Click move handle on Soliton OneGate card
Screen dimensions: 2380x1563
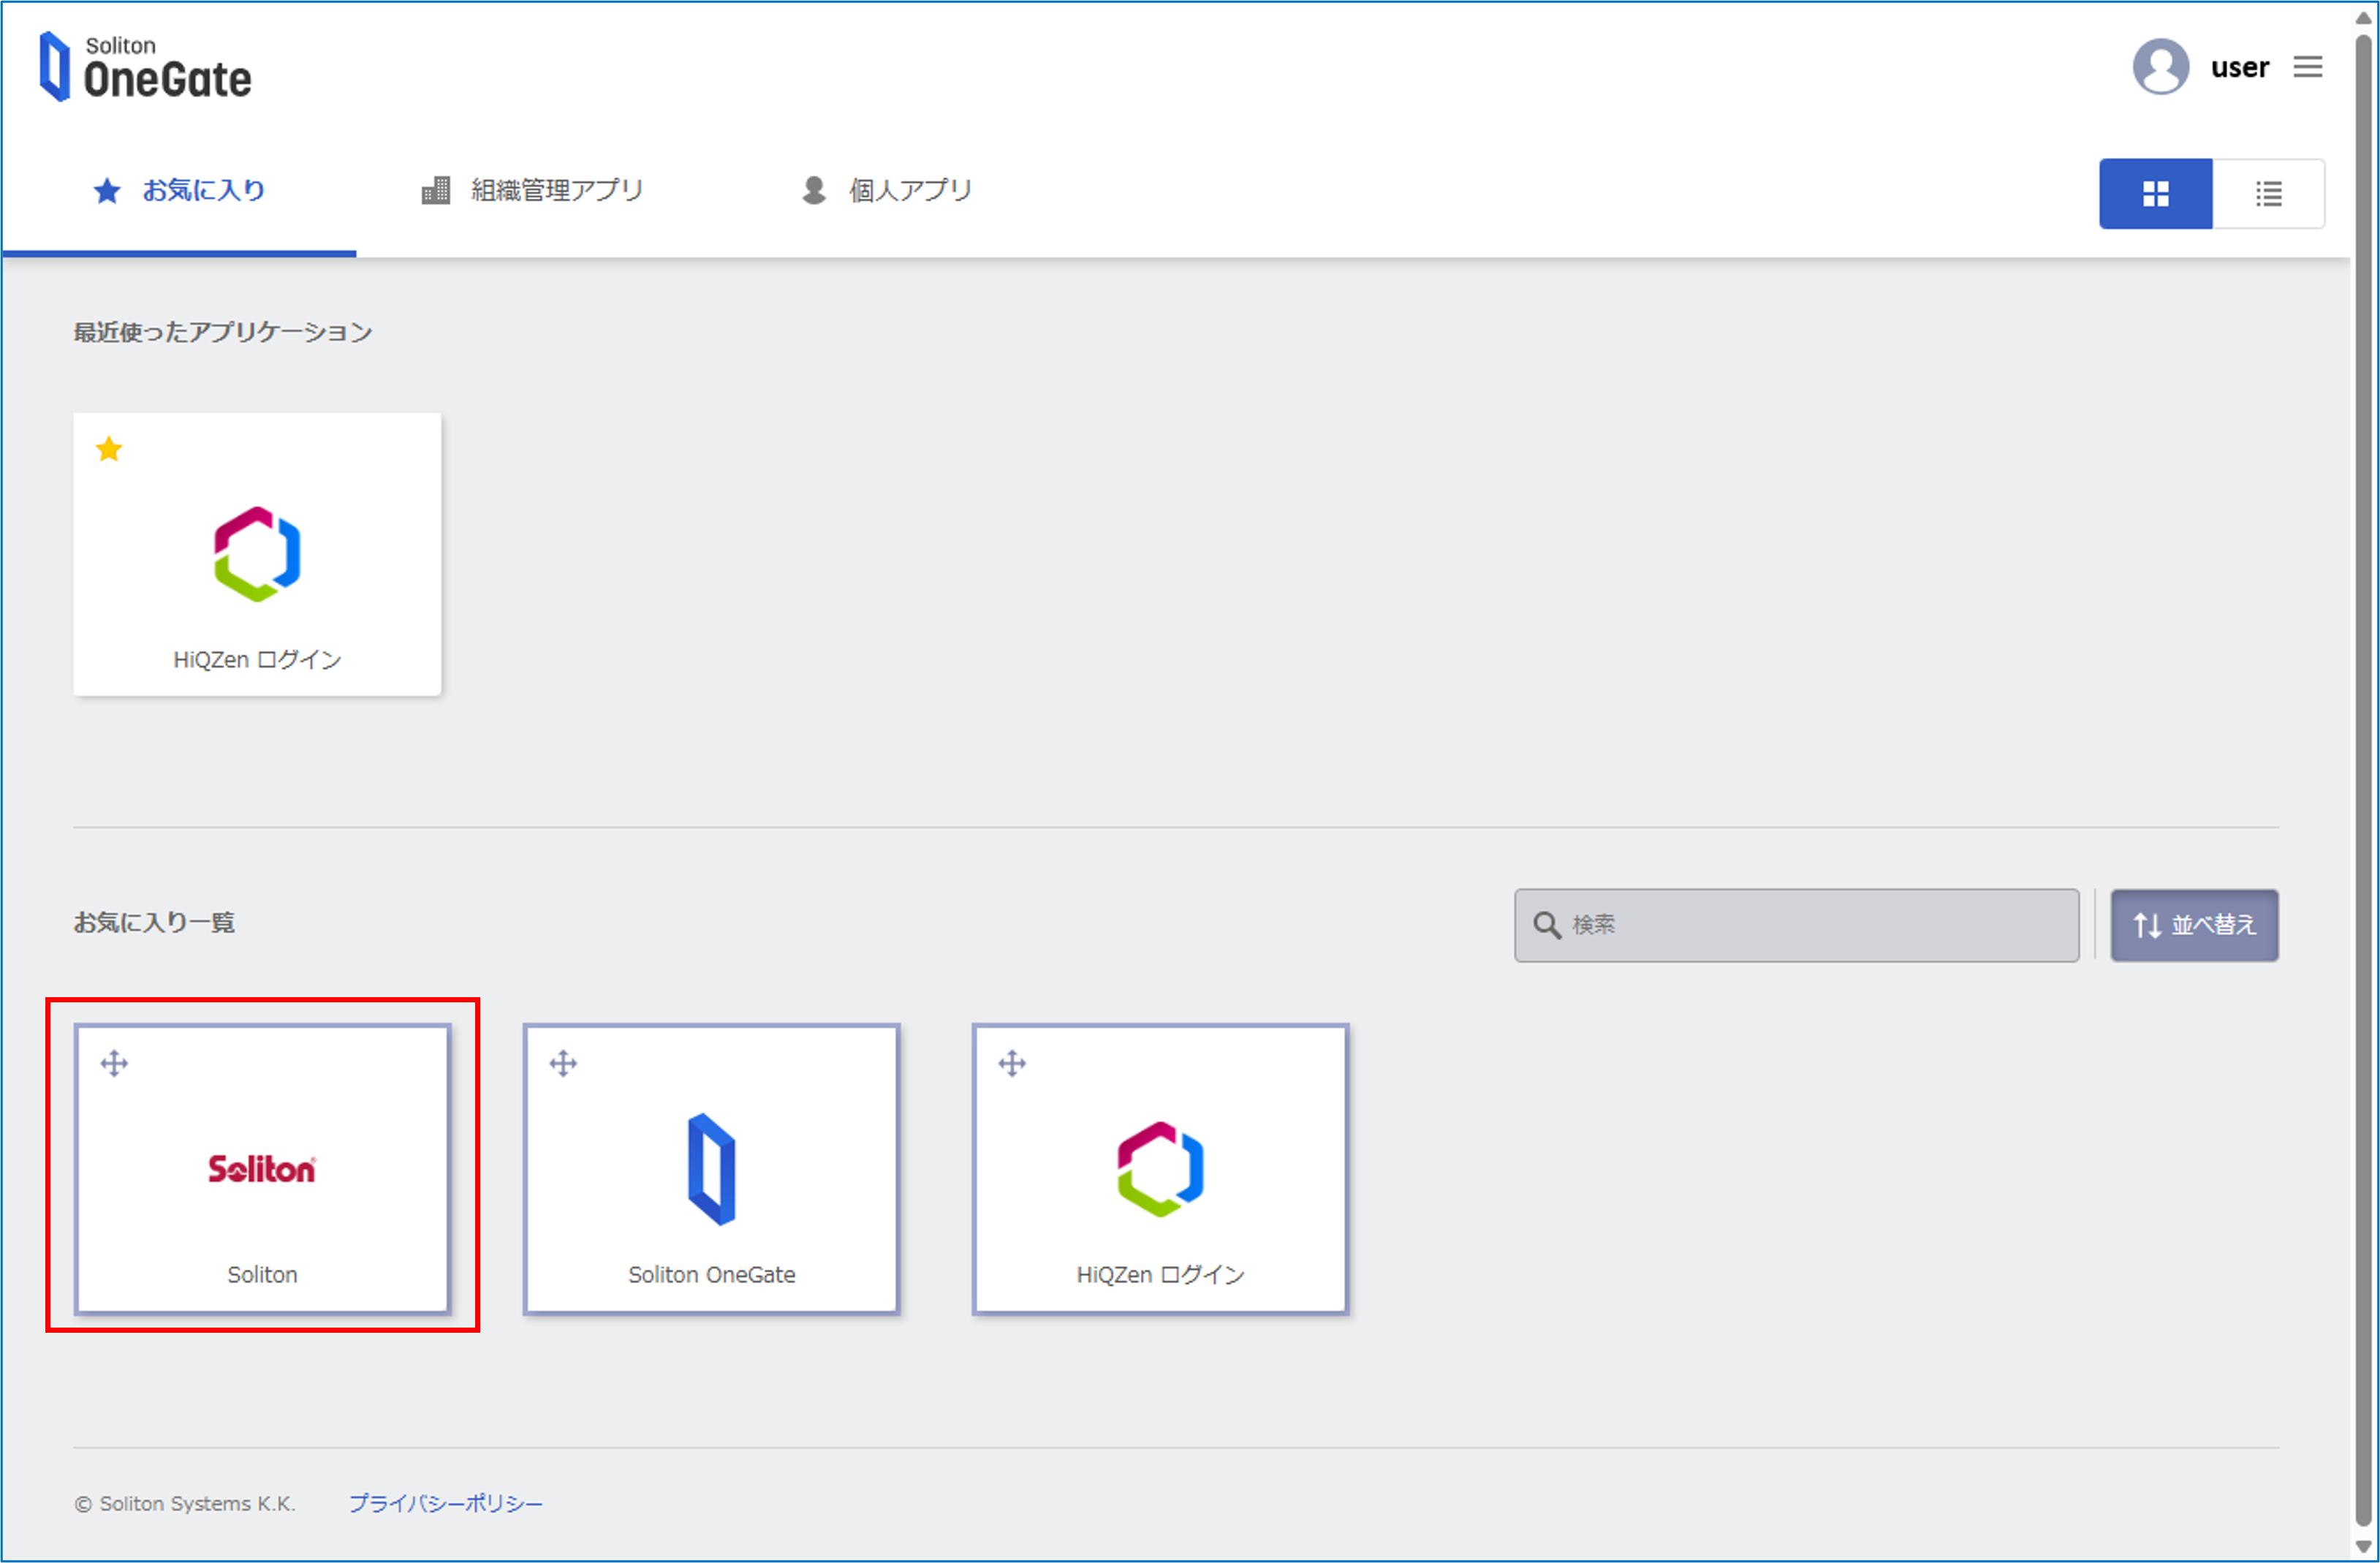[563, 1063]
